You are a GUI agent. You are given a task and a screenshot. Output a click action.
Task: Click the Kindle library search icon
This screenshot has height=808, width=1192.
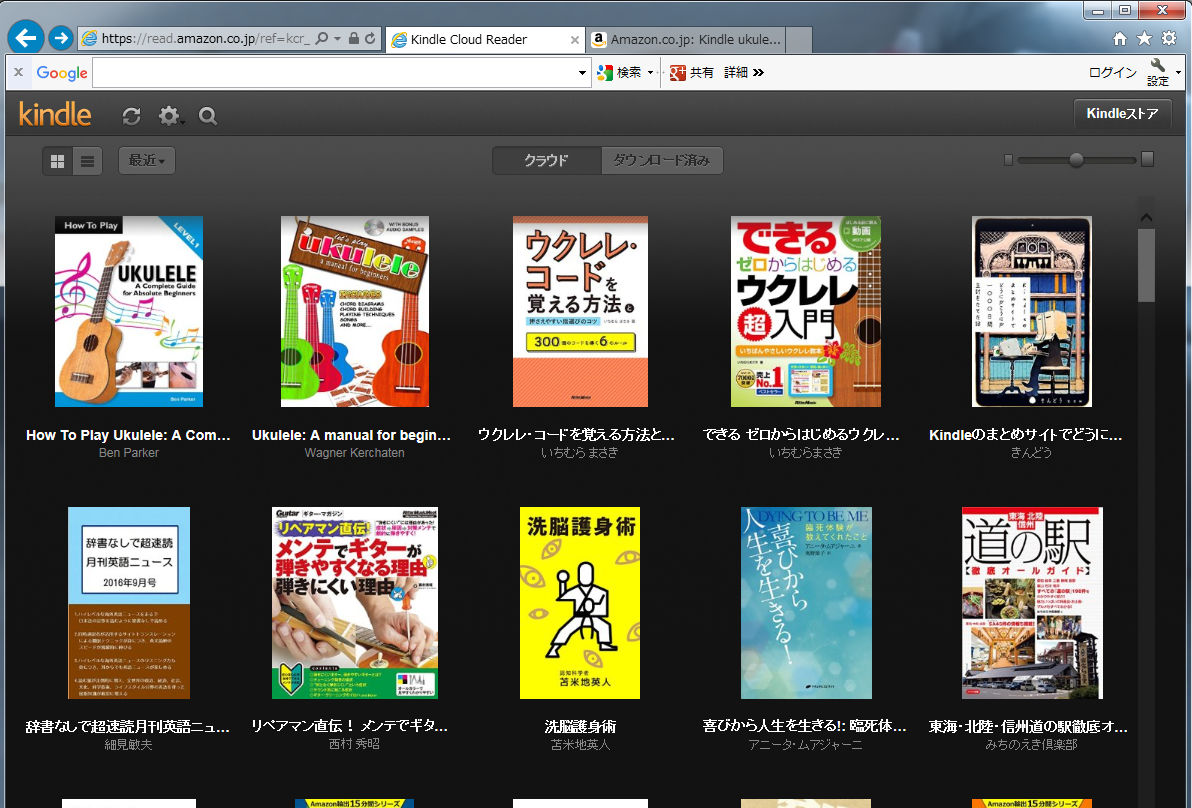tap(208, 116)
